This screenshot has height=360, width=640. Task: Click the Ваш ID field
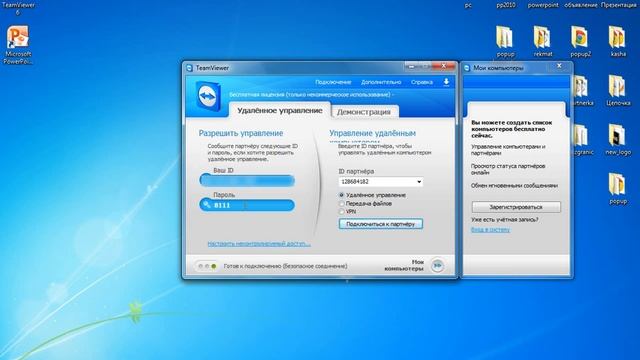[247, 180]
